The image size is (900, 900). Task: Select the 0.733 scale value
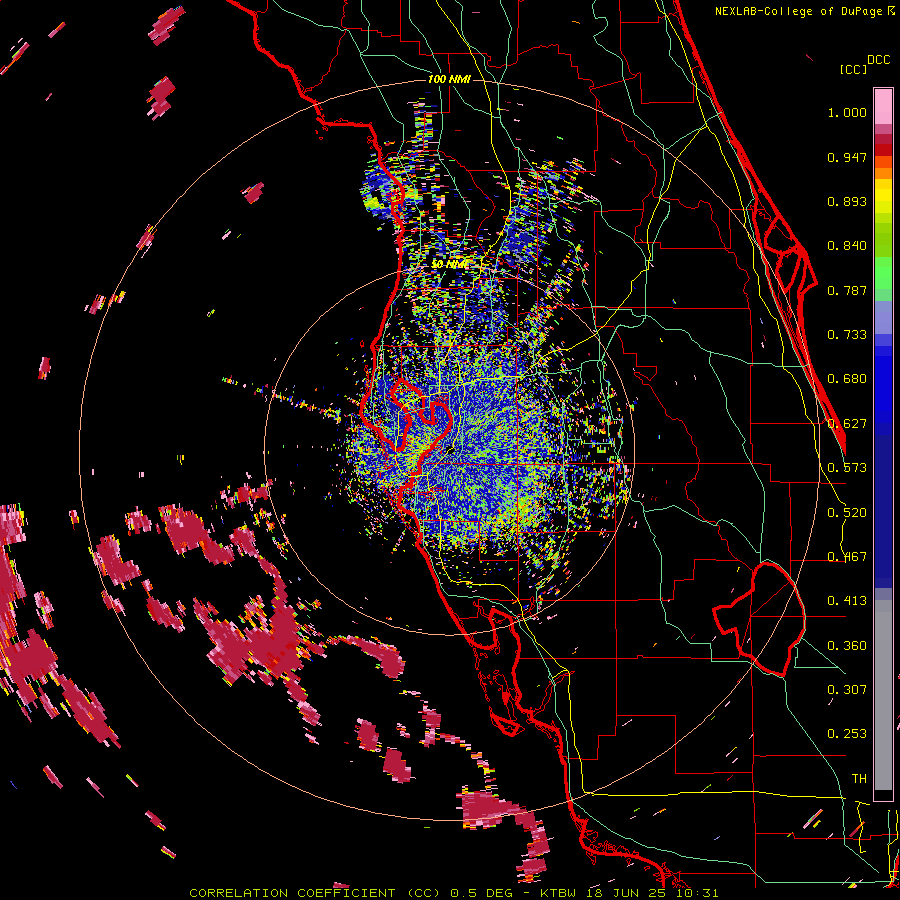[847, 335]
